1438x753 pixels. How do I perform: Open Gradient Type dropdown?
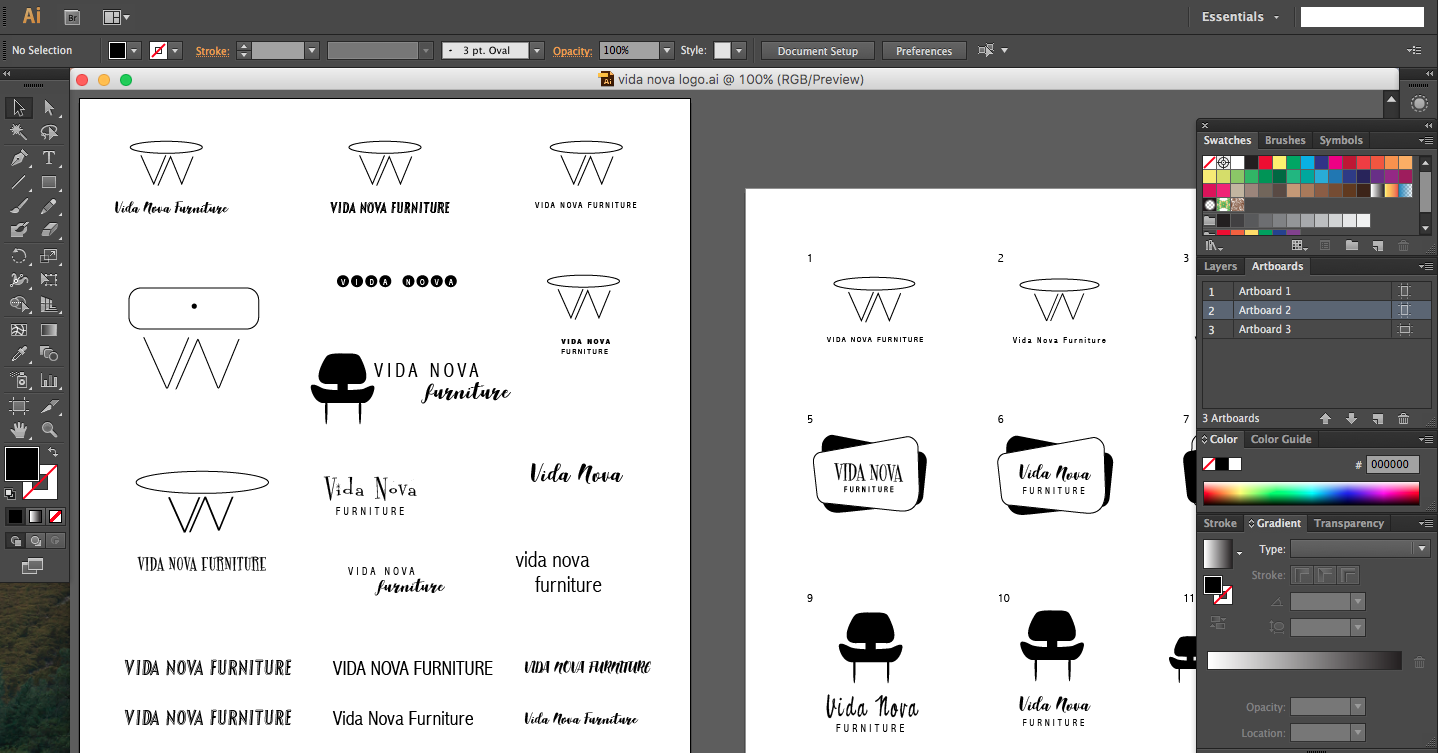(x=1360, y=549)
